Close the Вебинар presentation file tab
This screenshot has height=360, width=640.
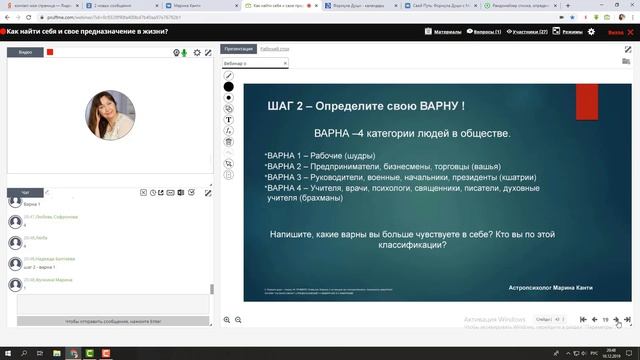tap(285, 63)
